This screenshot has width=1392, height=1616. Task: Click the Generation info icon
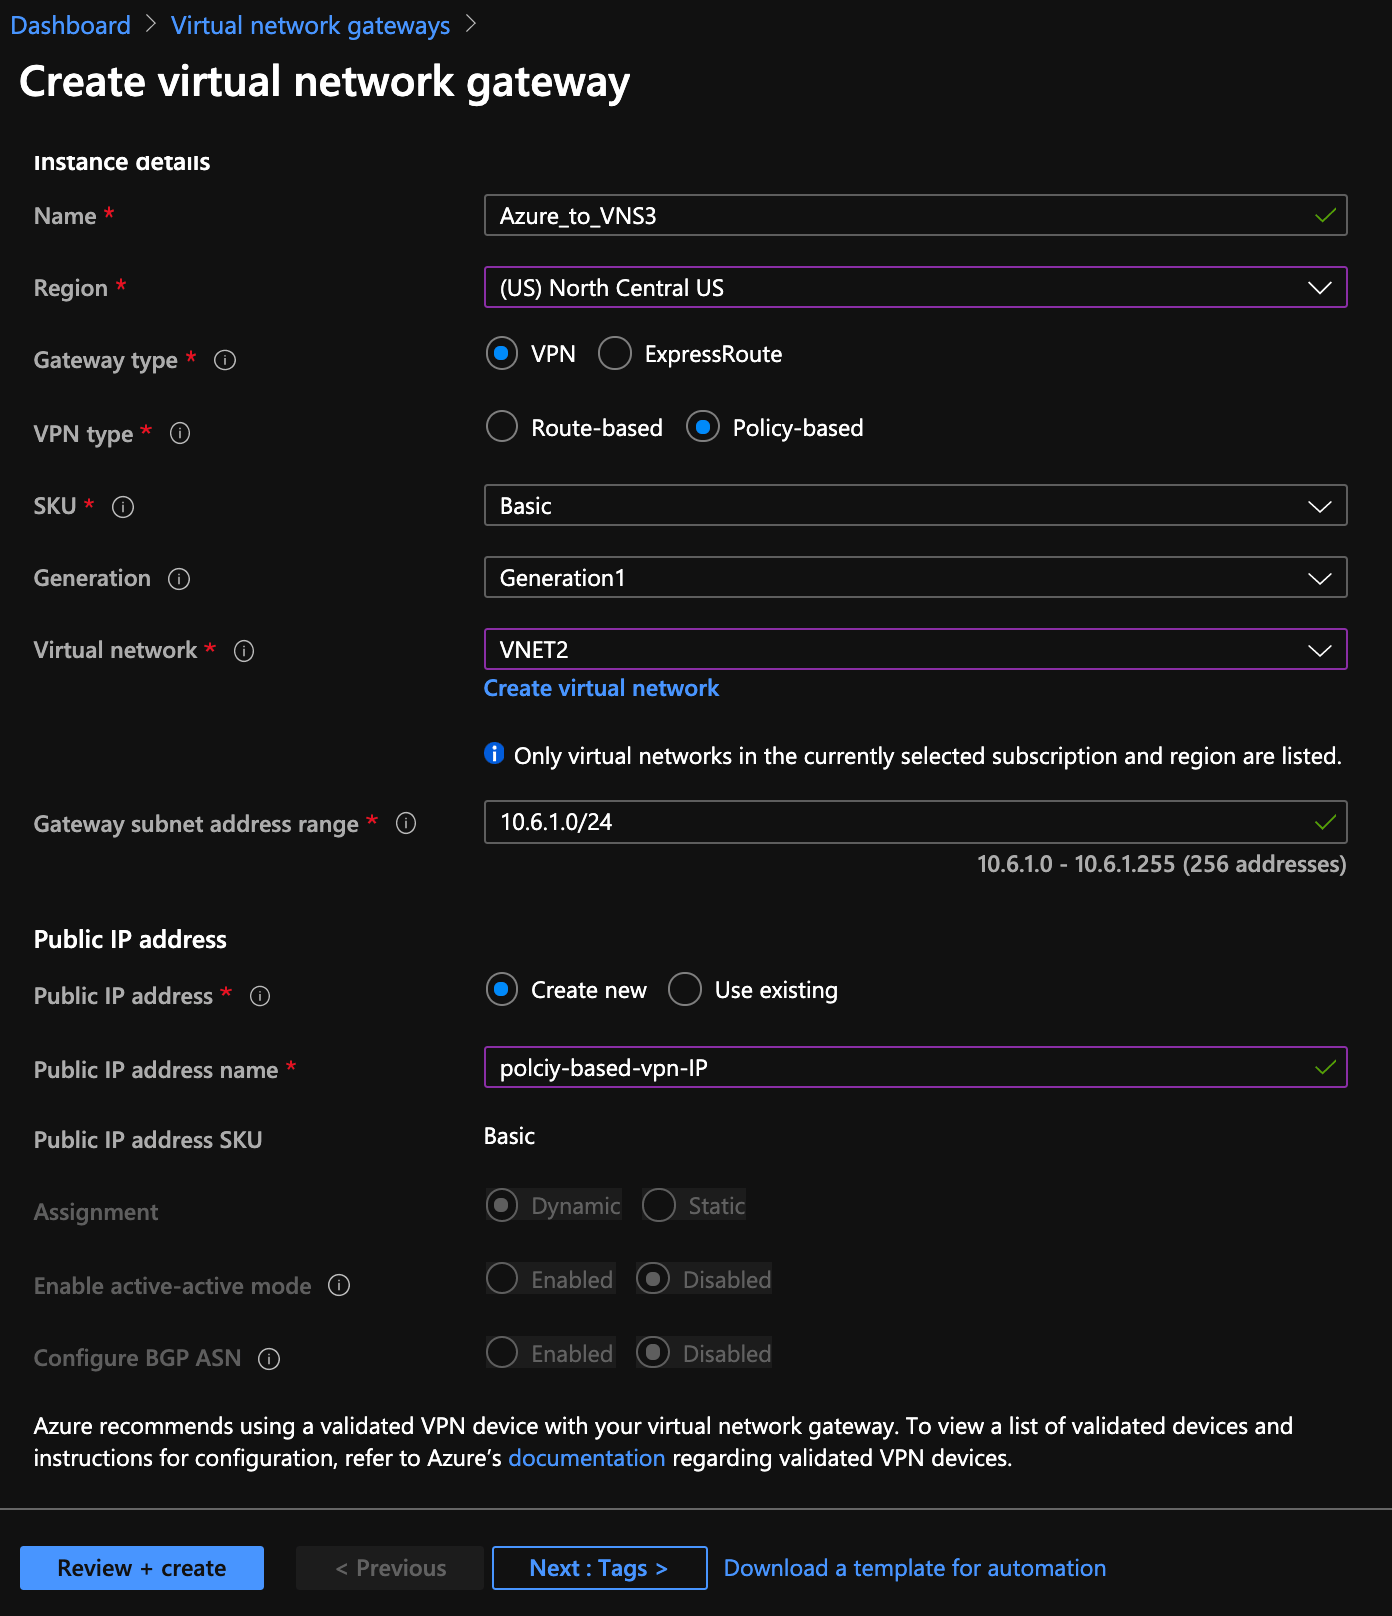[x=179, y=579]
